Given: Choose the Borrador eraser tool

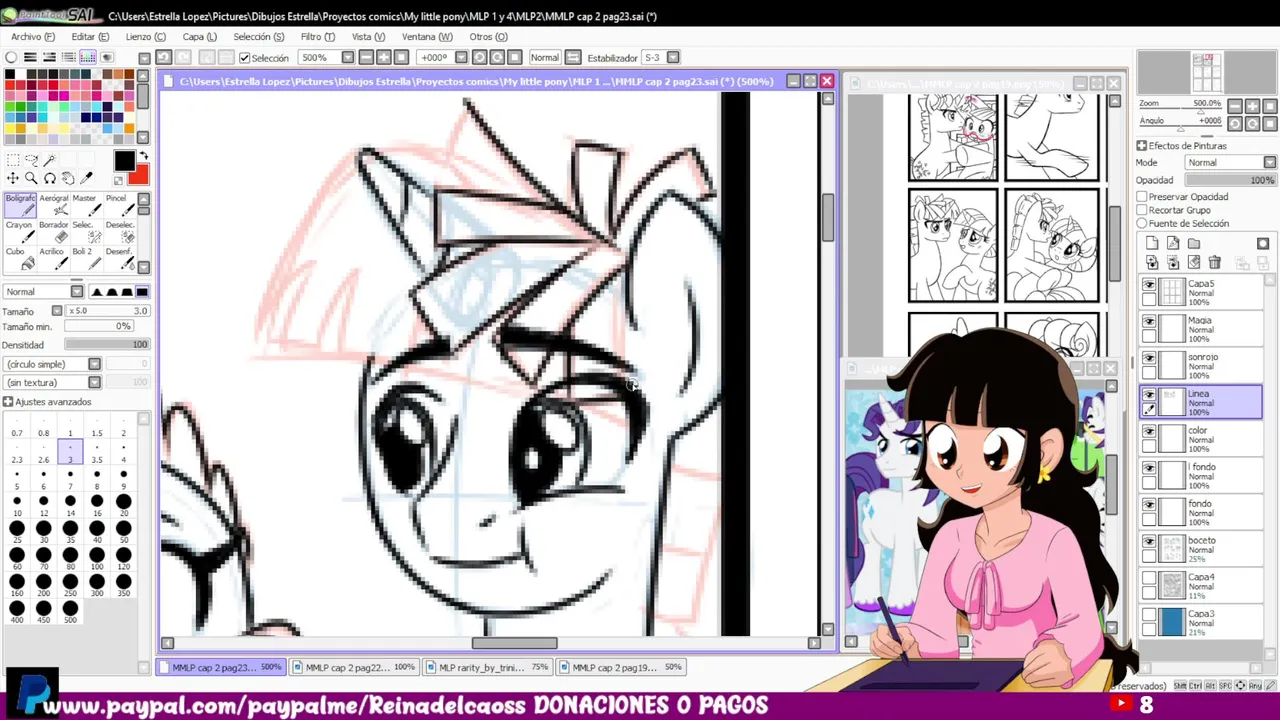Looking at the screenshot, I should [54, 232].
